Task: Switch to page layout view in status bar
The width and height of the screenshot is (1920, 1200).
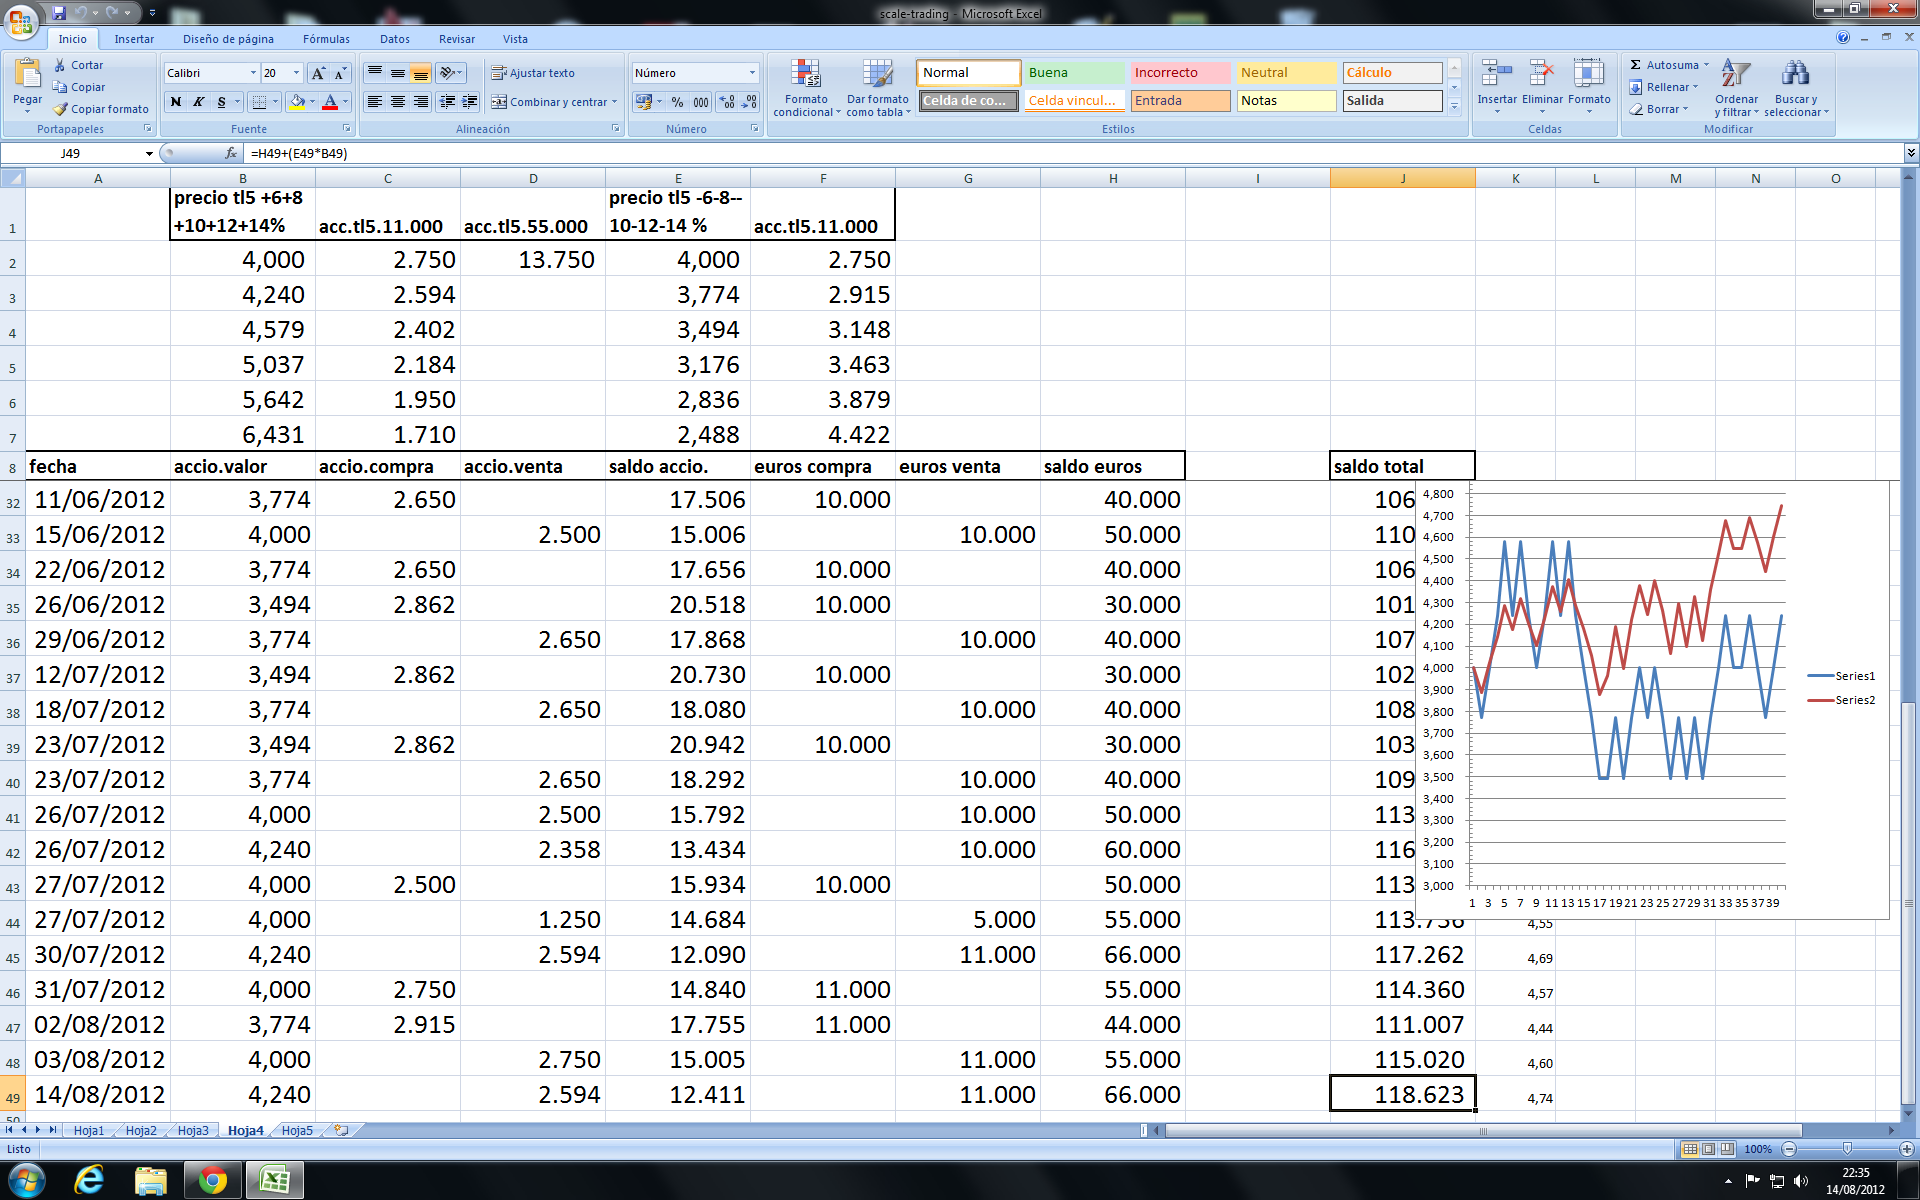Action: click(x=1709, y=1149)
